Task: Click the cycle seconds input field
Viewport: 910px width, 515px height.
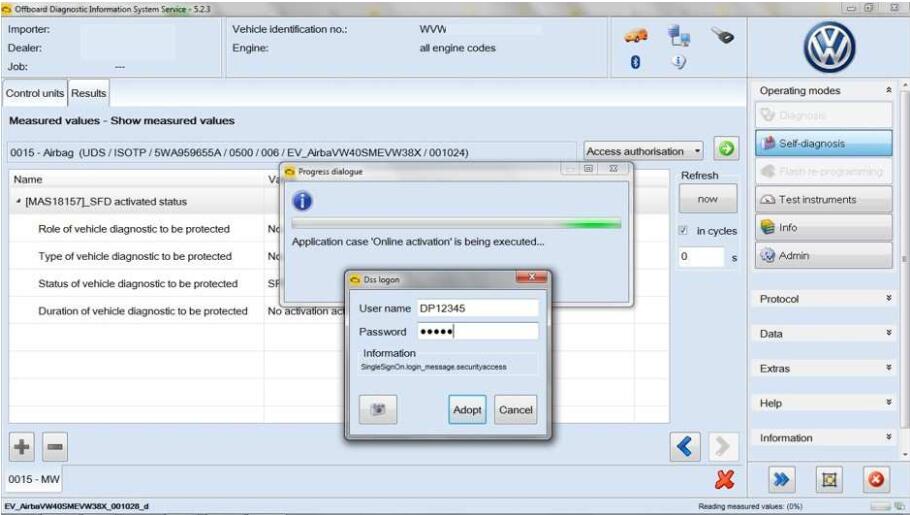Action: click(701, 257)
